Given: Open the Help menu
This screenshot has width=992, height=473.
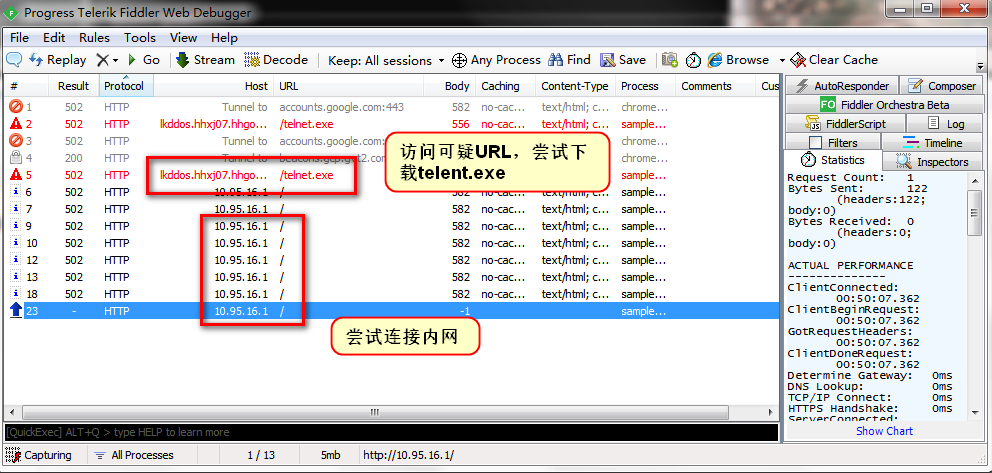Looking at the screenshot, I should tap(224, 38).
